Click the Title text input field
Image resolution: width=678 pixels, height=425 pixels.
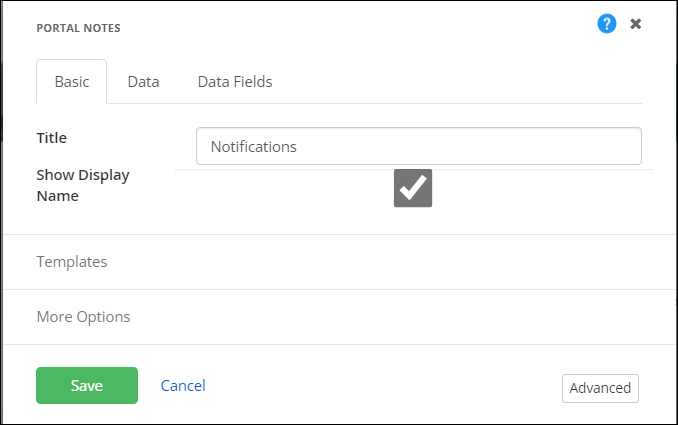[418, 146]
